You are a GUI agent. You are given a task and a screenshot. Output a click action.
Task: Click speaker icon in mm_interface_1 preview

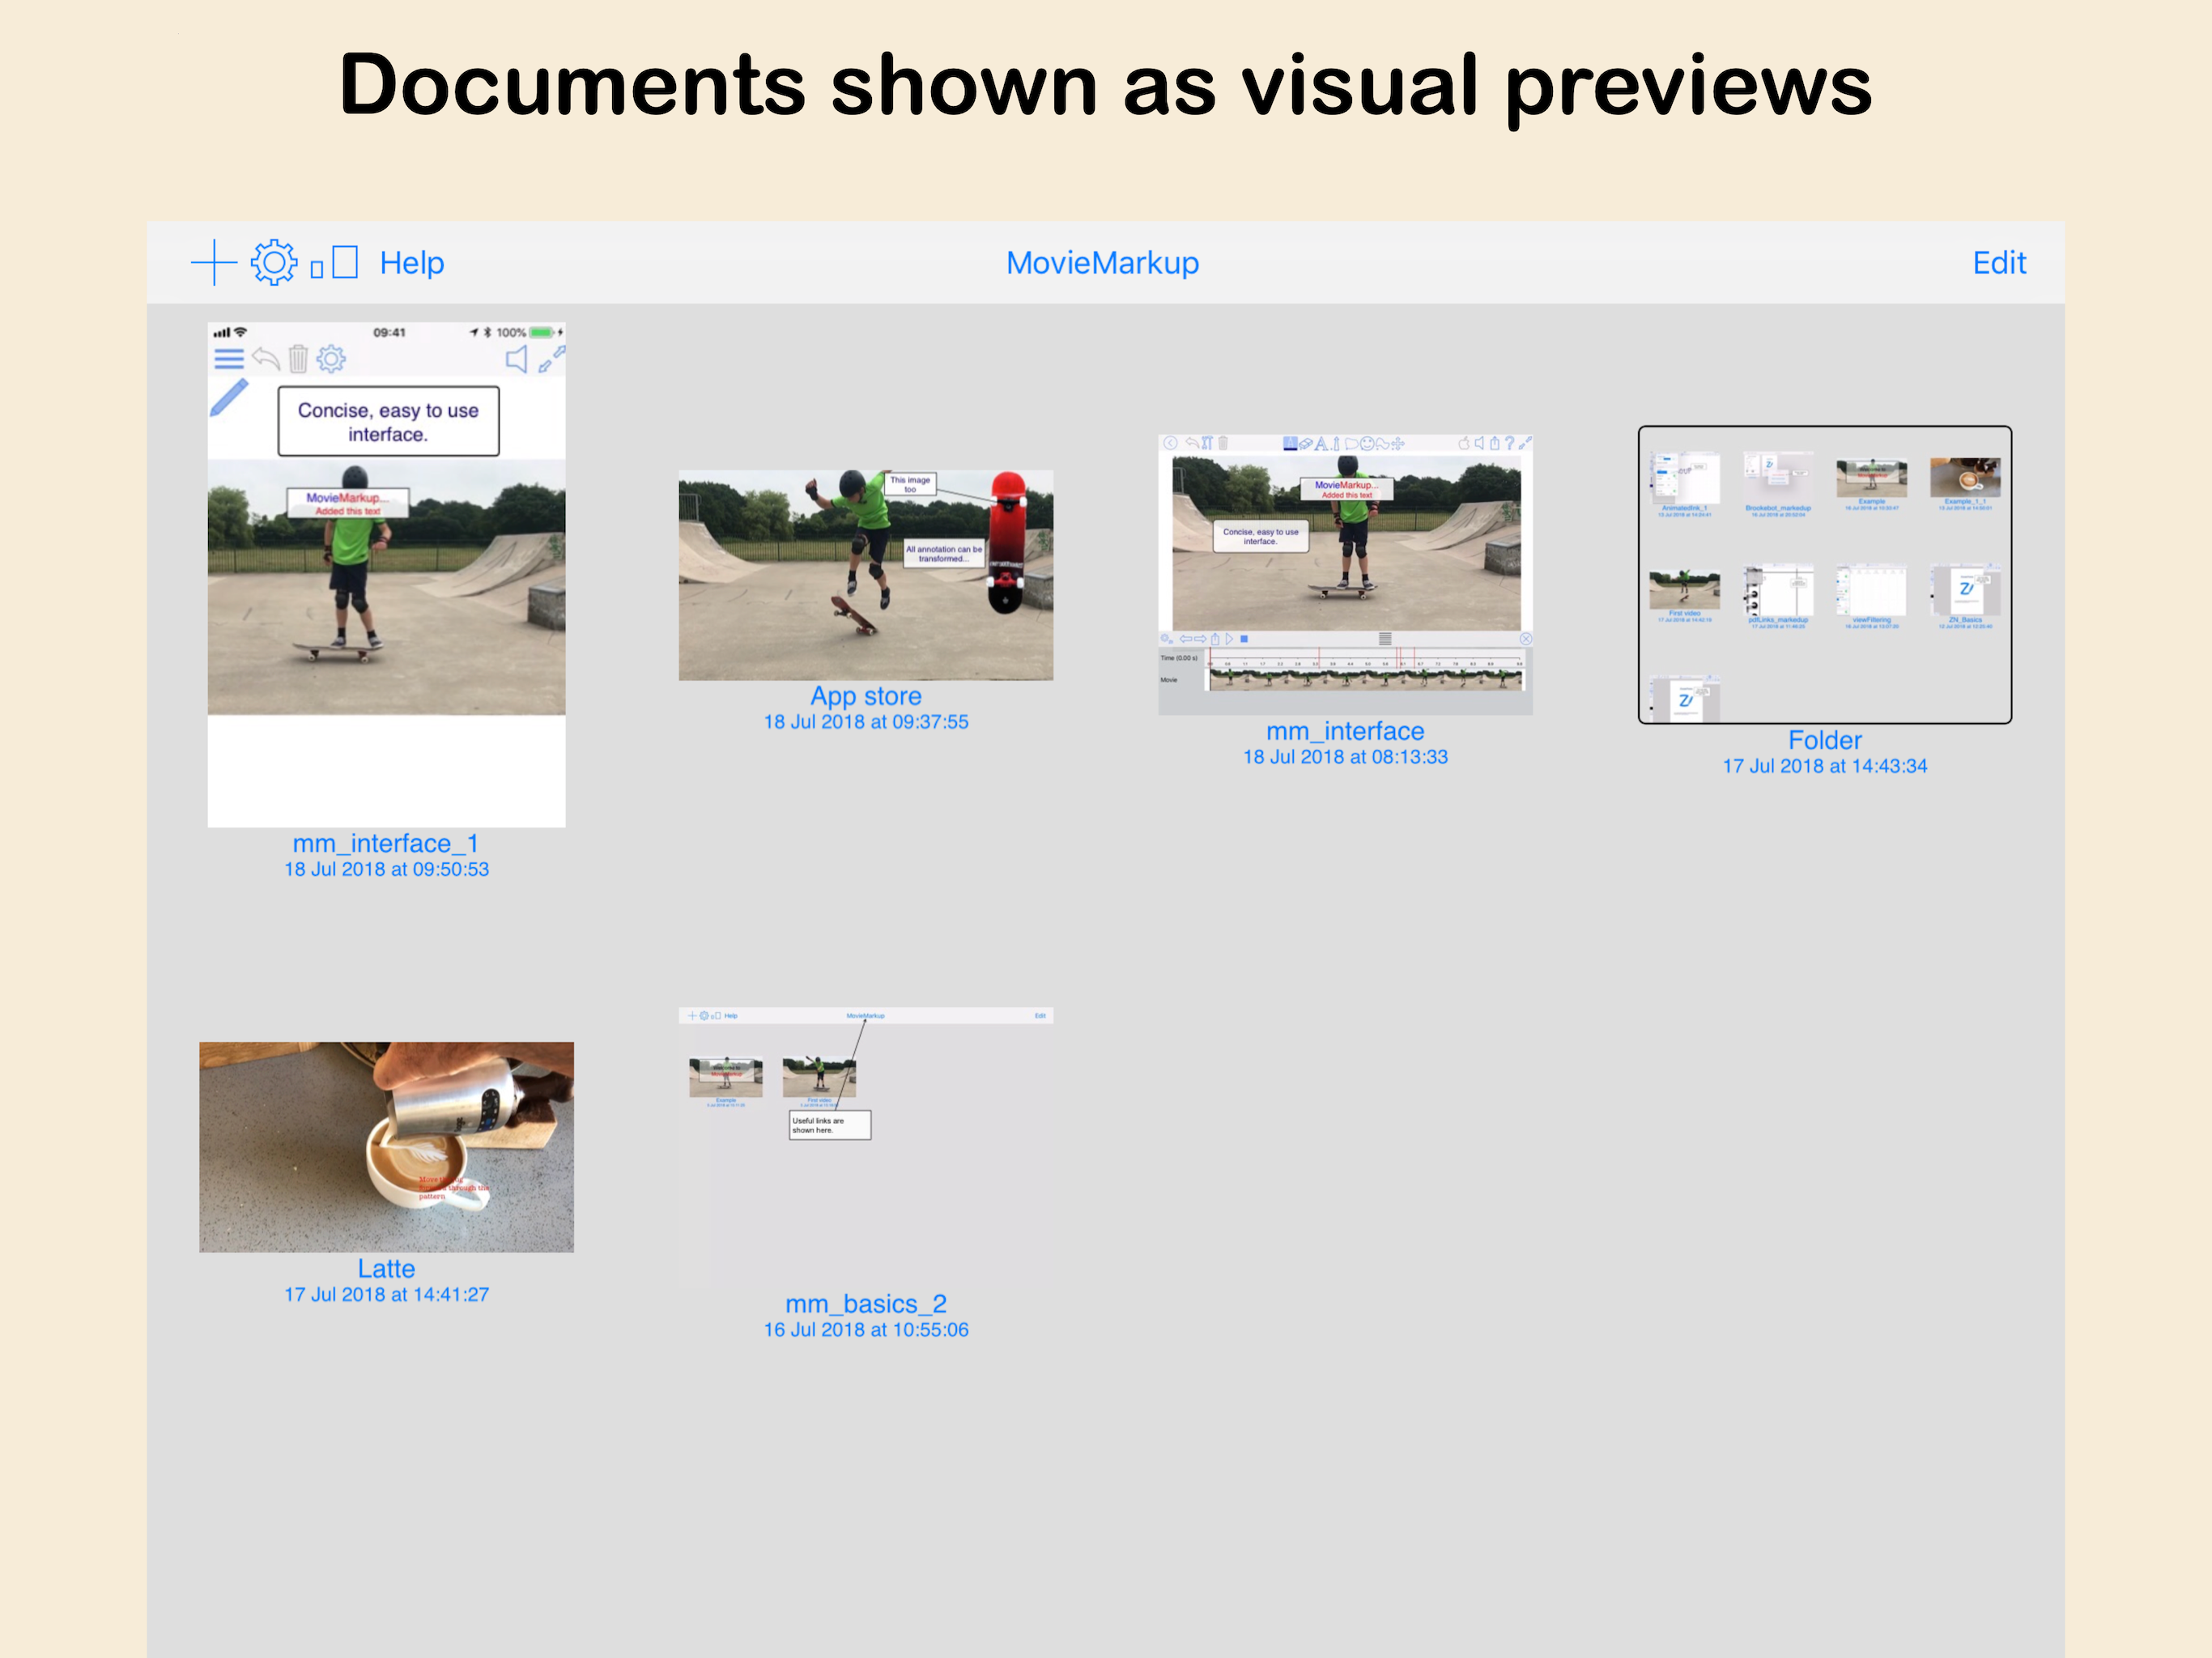[x=517, y=360]
